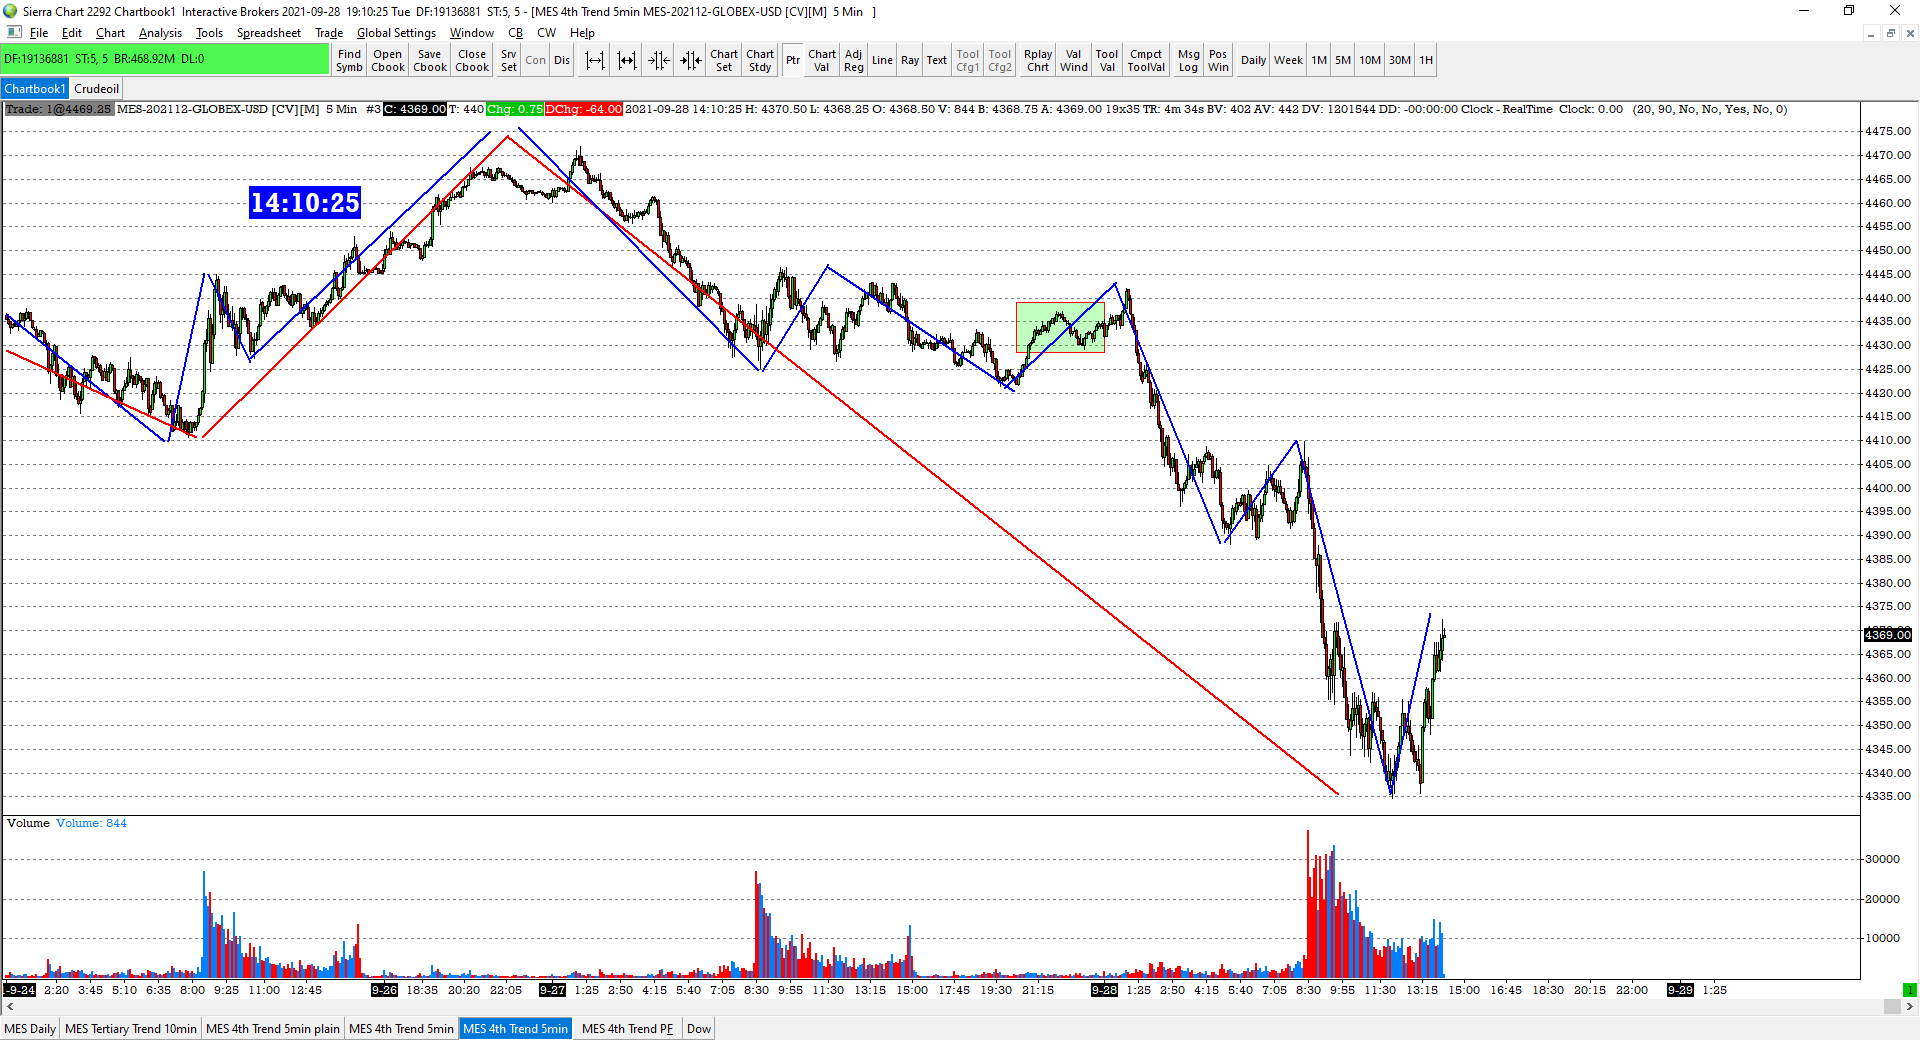The height and width of the screenshot is (1040, 1920).
Task: Open the Msg Log window
Action: pos(1188,61)
